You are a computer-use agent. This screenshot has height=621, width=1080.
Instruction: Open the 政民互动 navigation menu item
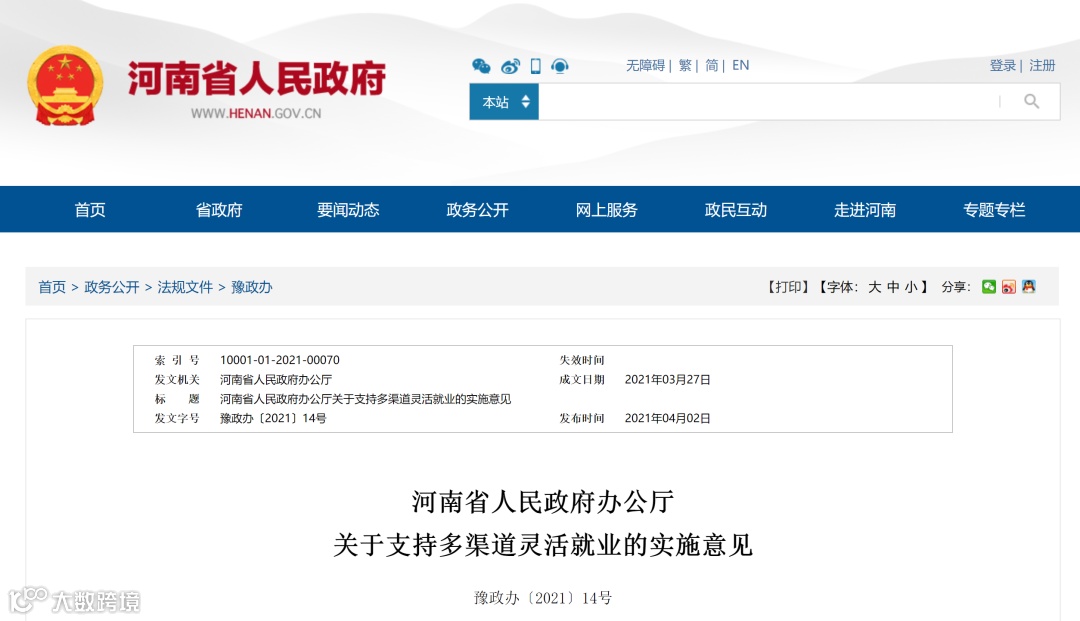(x=736, y=209)
